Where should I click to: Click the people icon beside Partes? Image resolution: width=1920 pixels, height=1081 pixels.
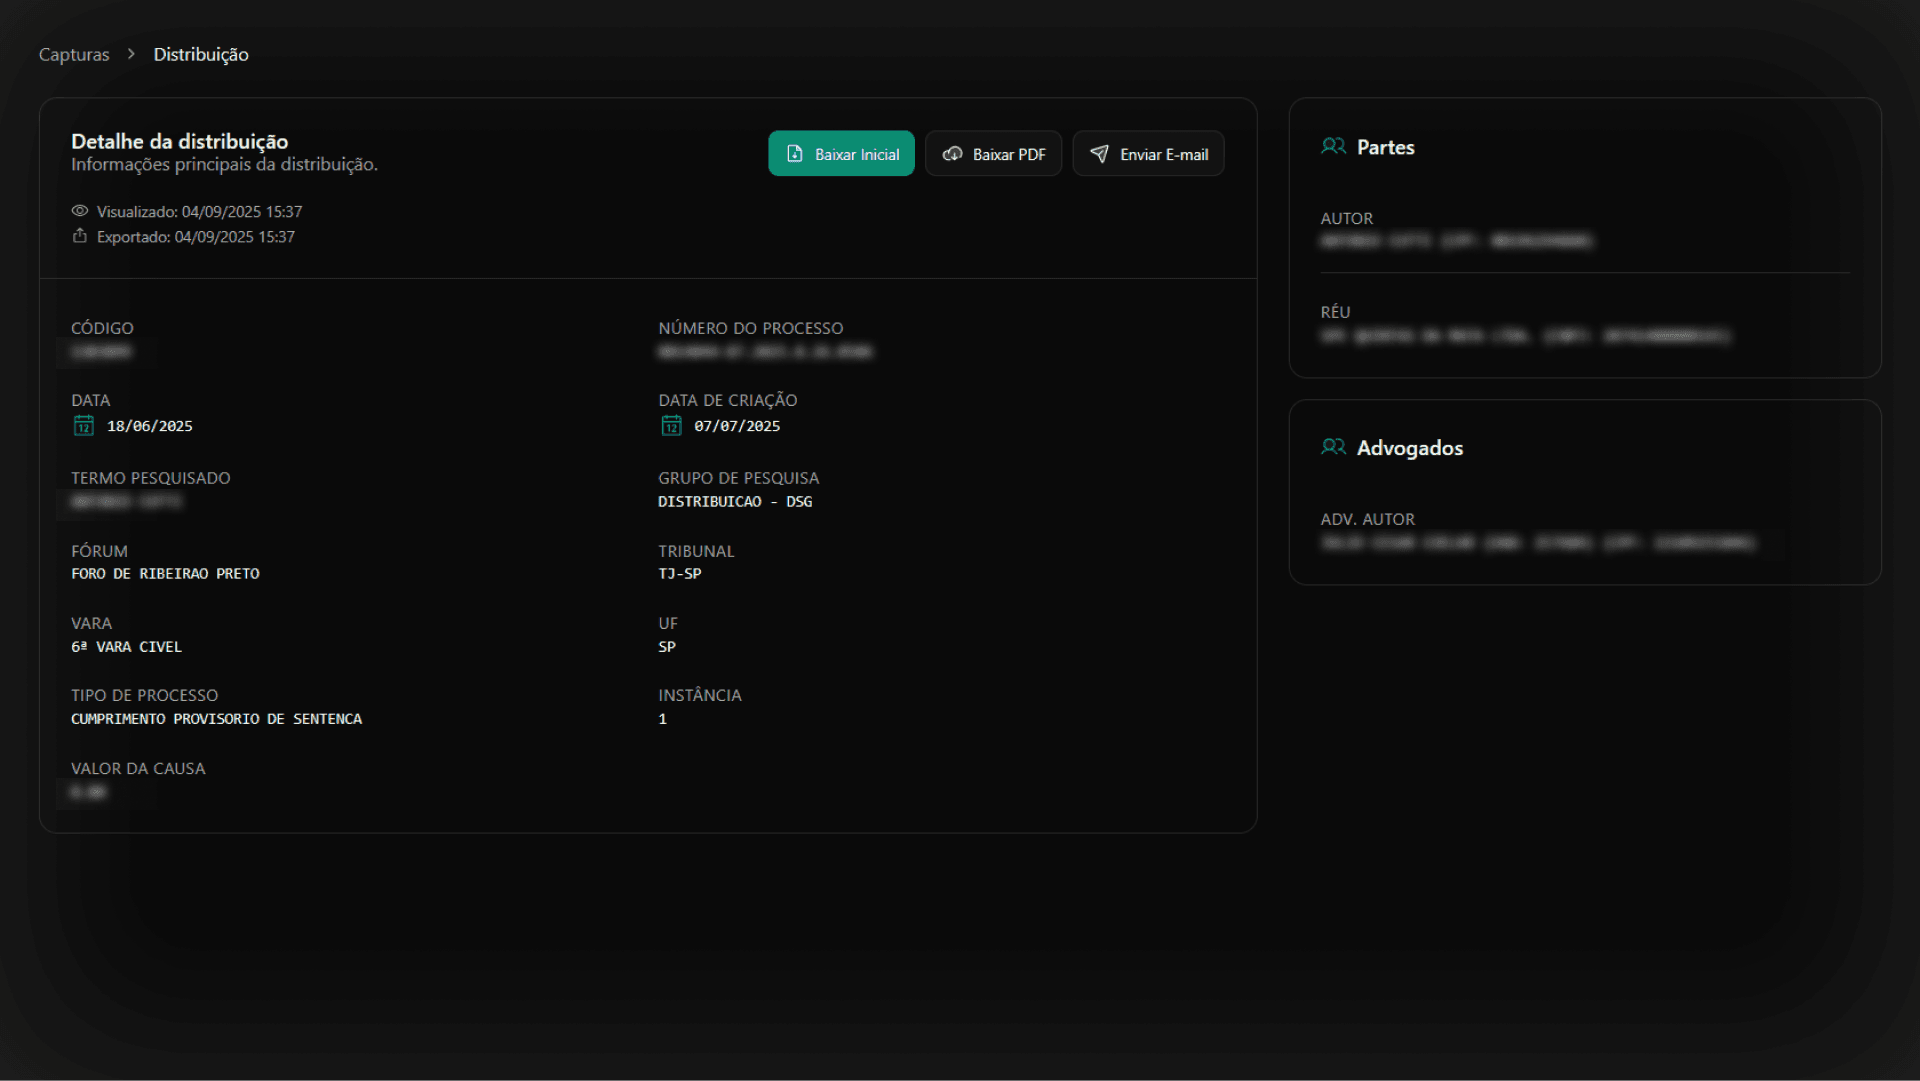pos(1333,147)
